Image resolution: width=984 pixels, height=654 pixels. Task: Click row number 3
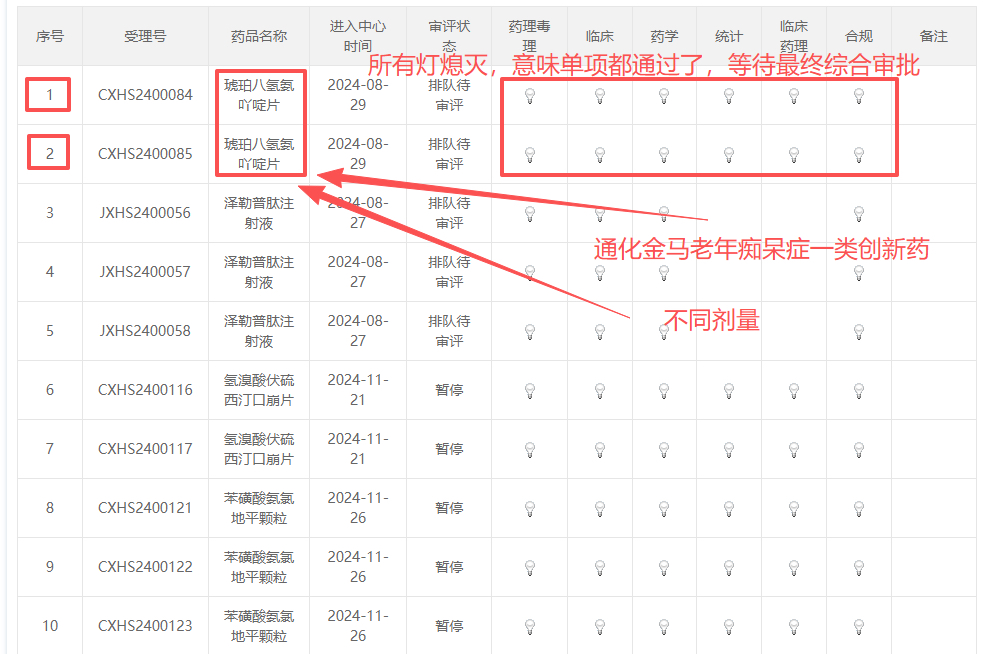pos(50,213)
